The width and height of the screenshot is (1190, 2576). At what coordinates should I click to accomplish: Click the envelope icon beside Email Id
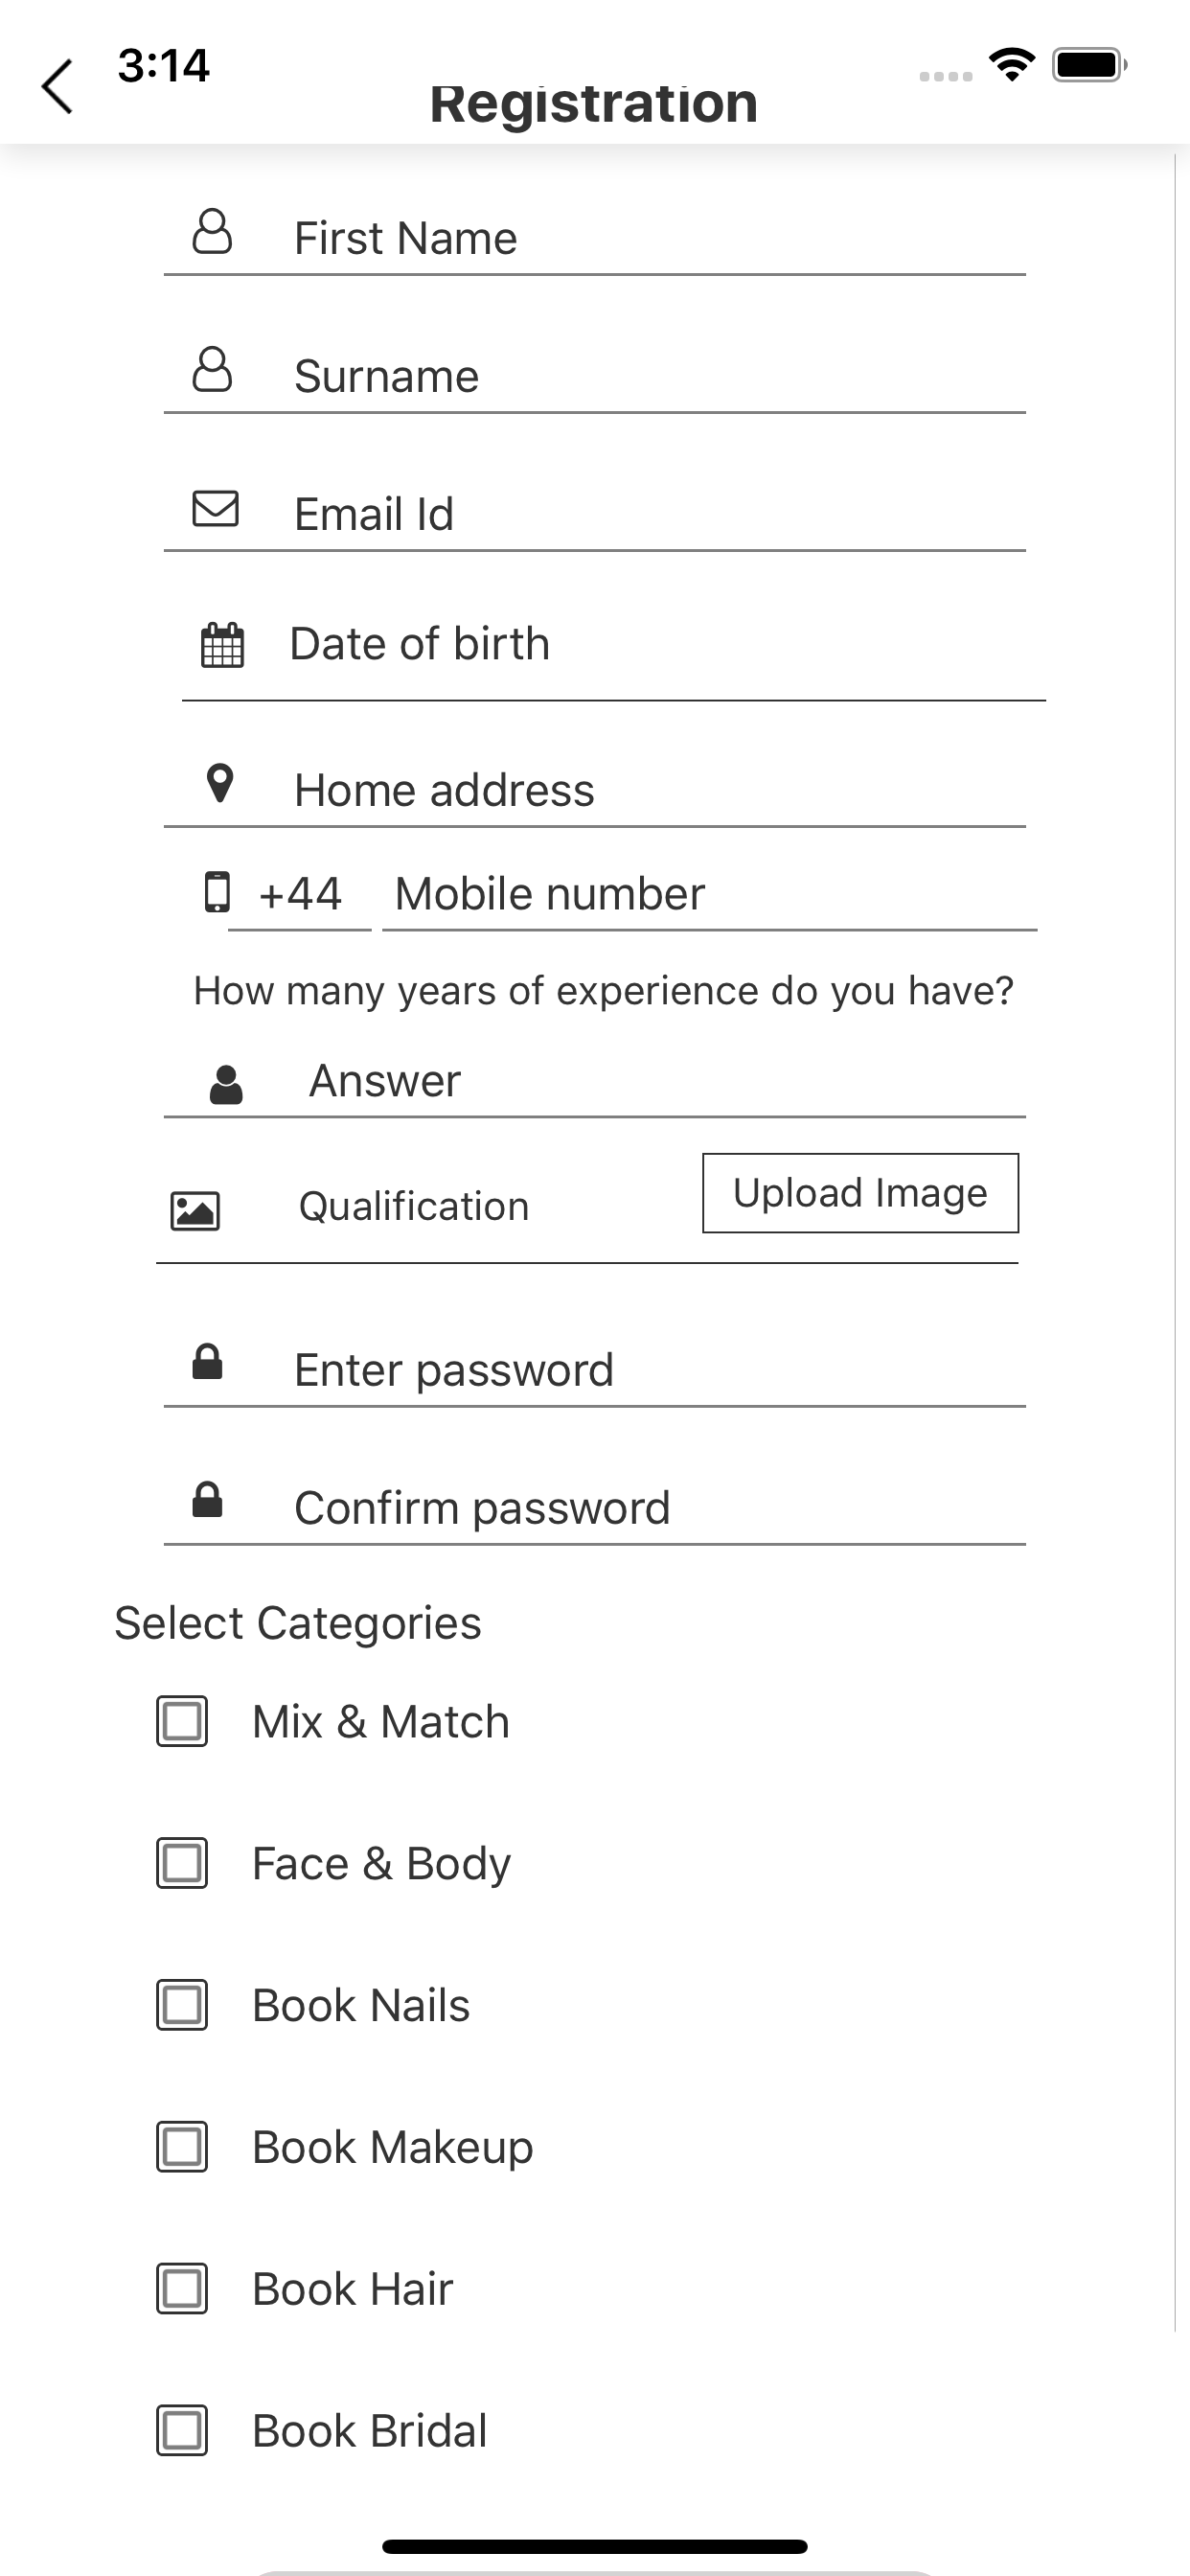tap(215, 508)
